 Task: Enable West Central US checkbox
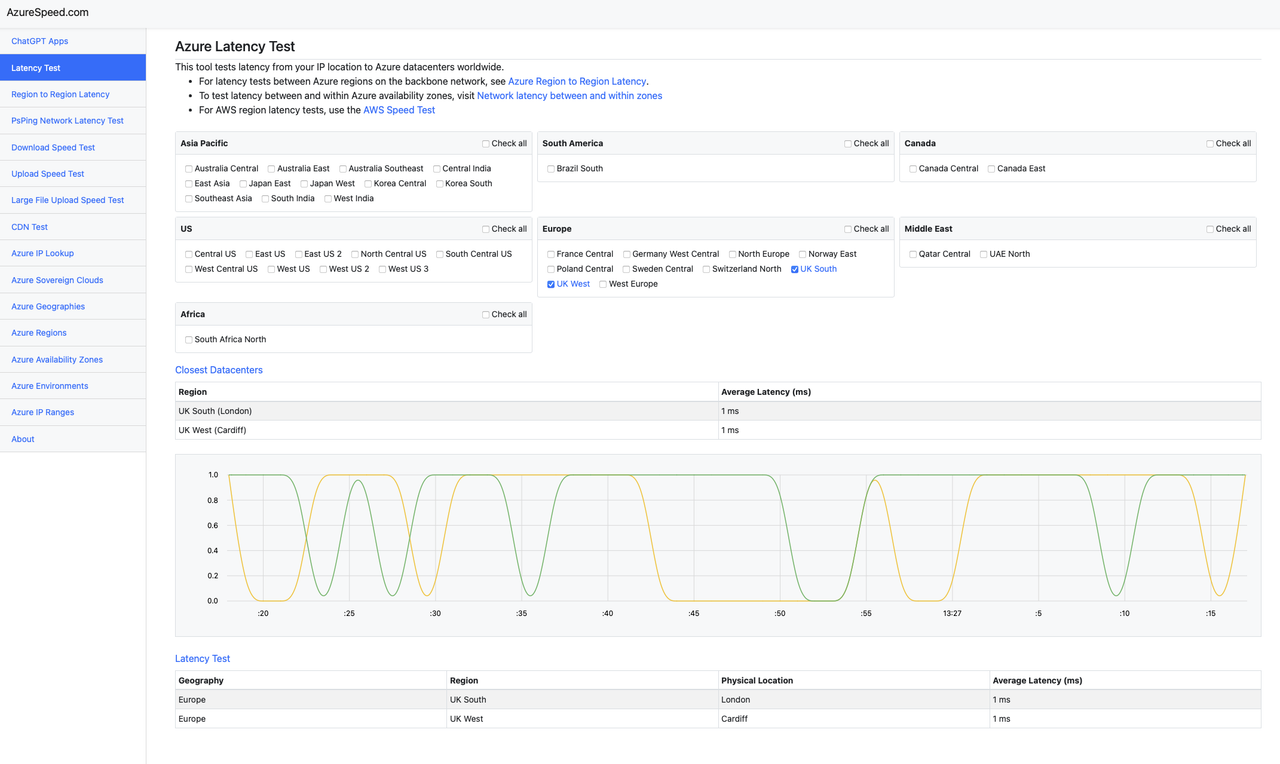[x=189, y=269]
